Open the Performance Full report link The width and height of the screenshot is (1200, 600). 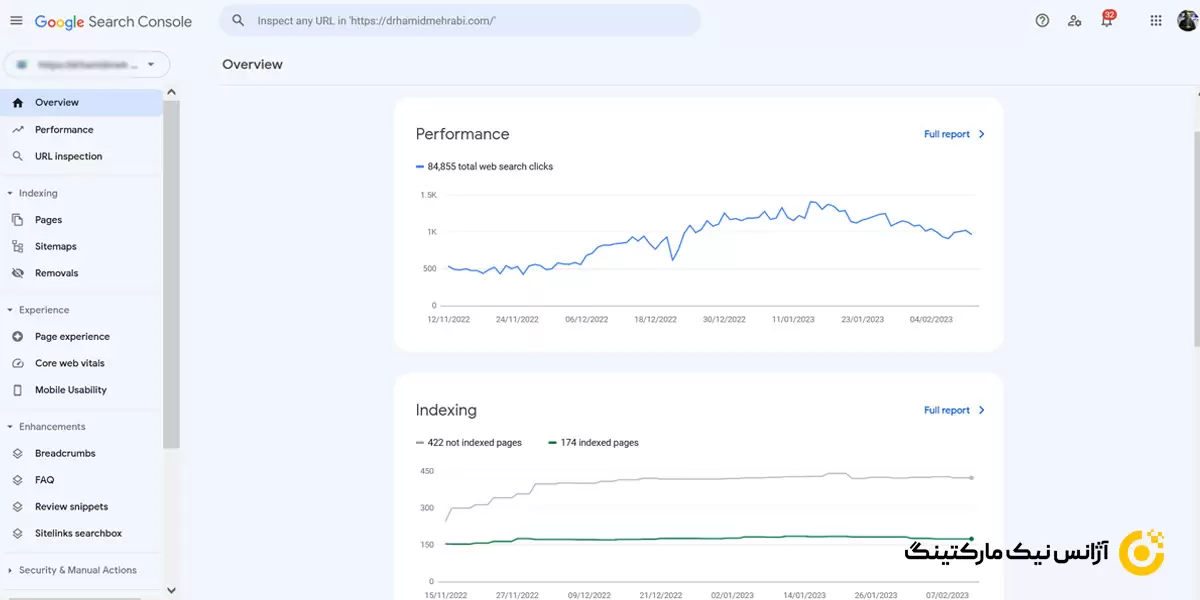pos(954,134)
